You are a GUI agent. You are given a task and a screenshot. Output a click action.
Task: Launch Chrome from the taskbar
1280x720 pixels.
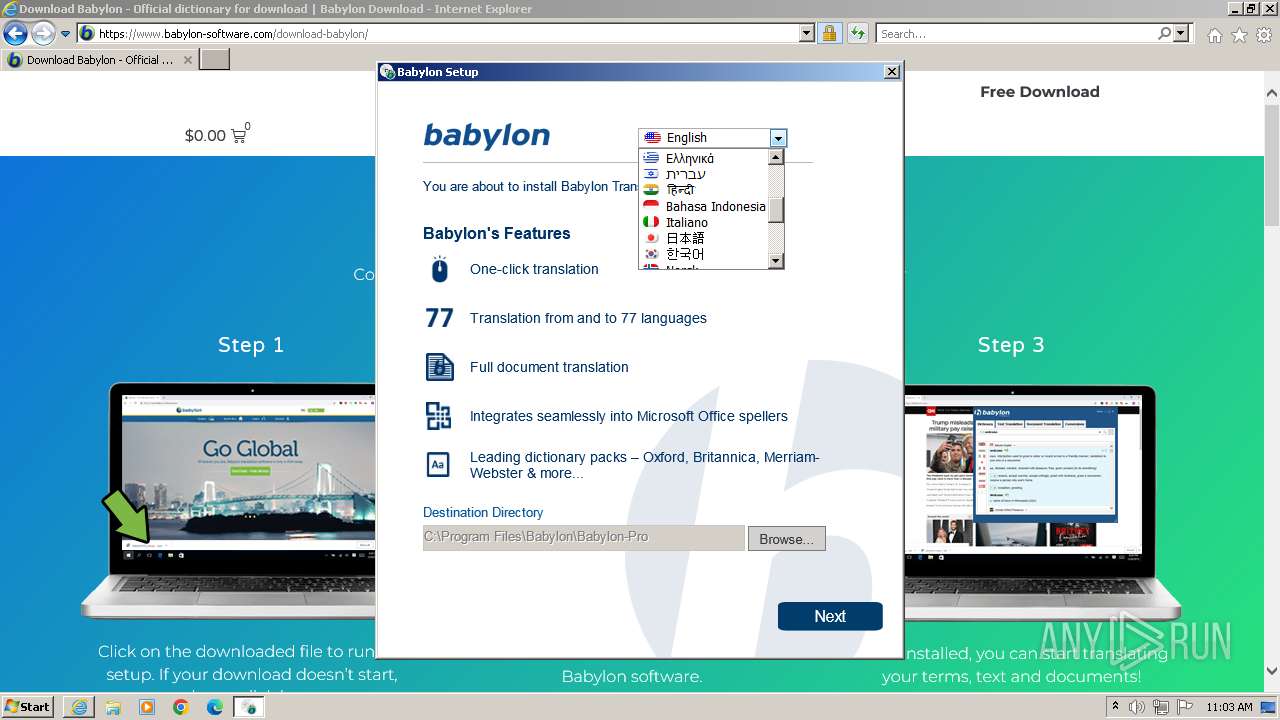(181, 707)
